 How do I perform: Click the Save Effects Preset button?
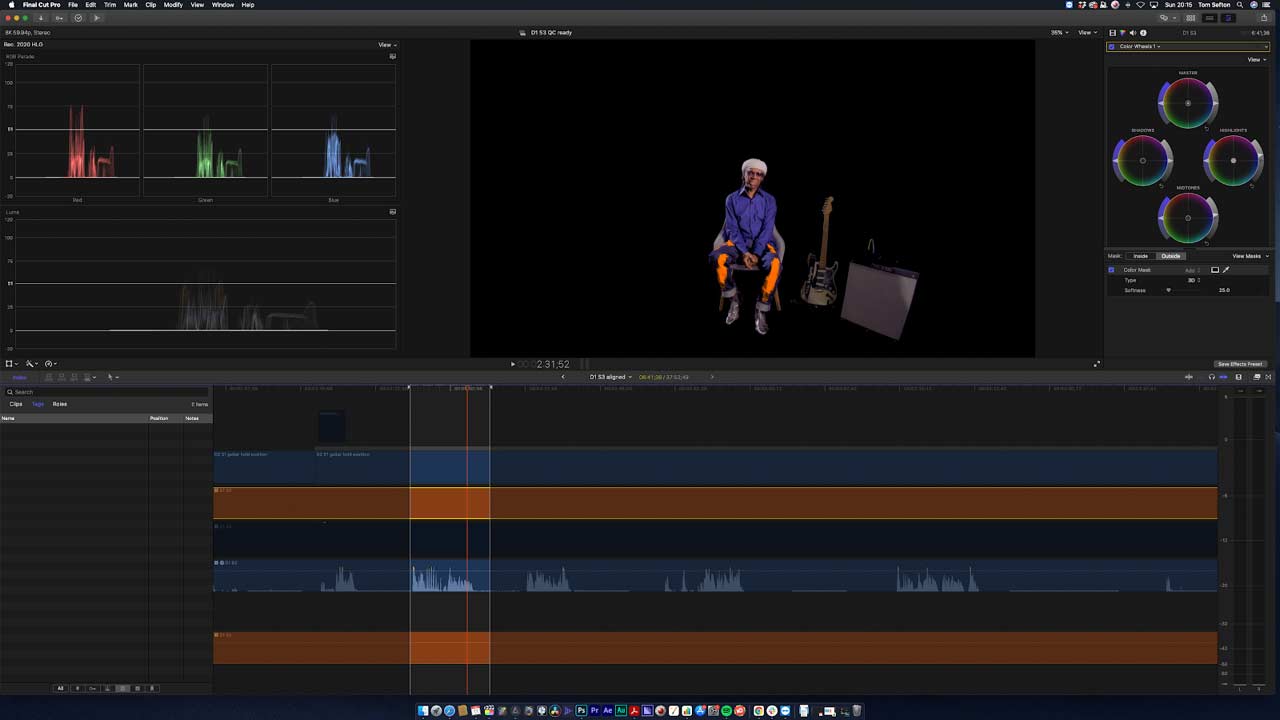pos(1240,364)
